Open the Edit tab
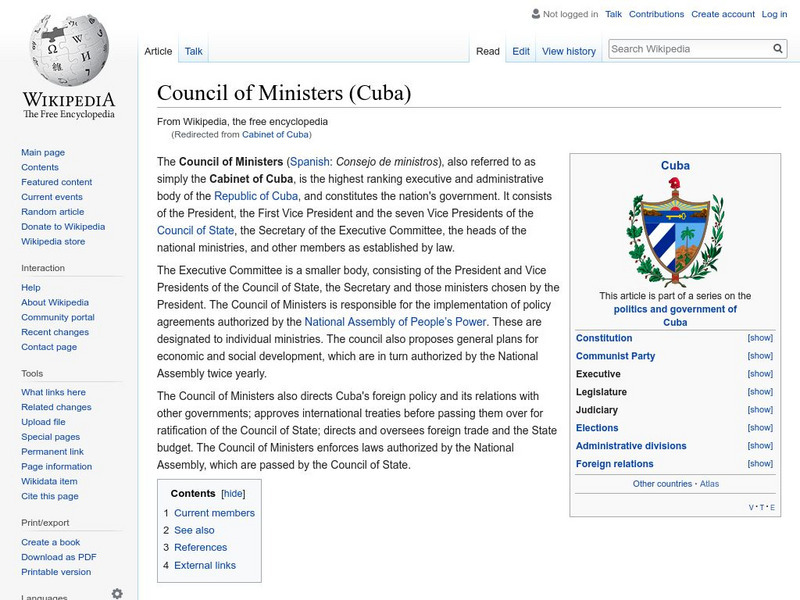 pos(521,51)
